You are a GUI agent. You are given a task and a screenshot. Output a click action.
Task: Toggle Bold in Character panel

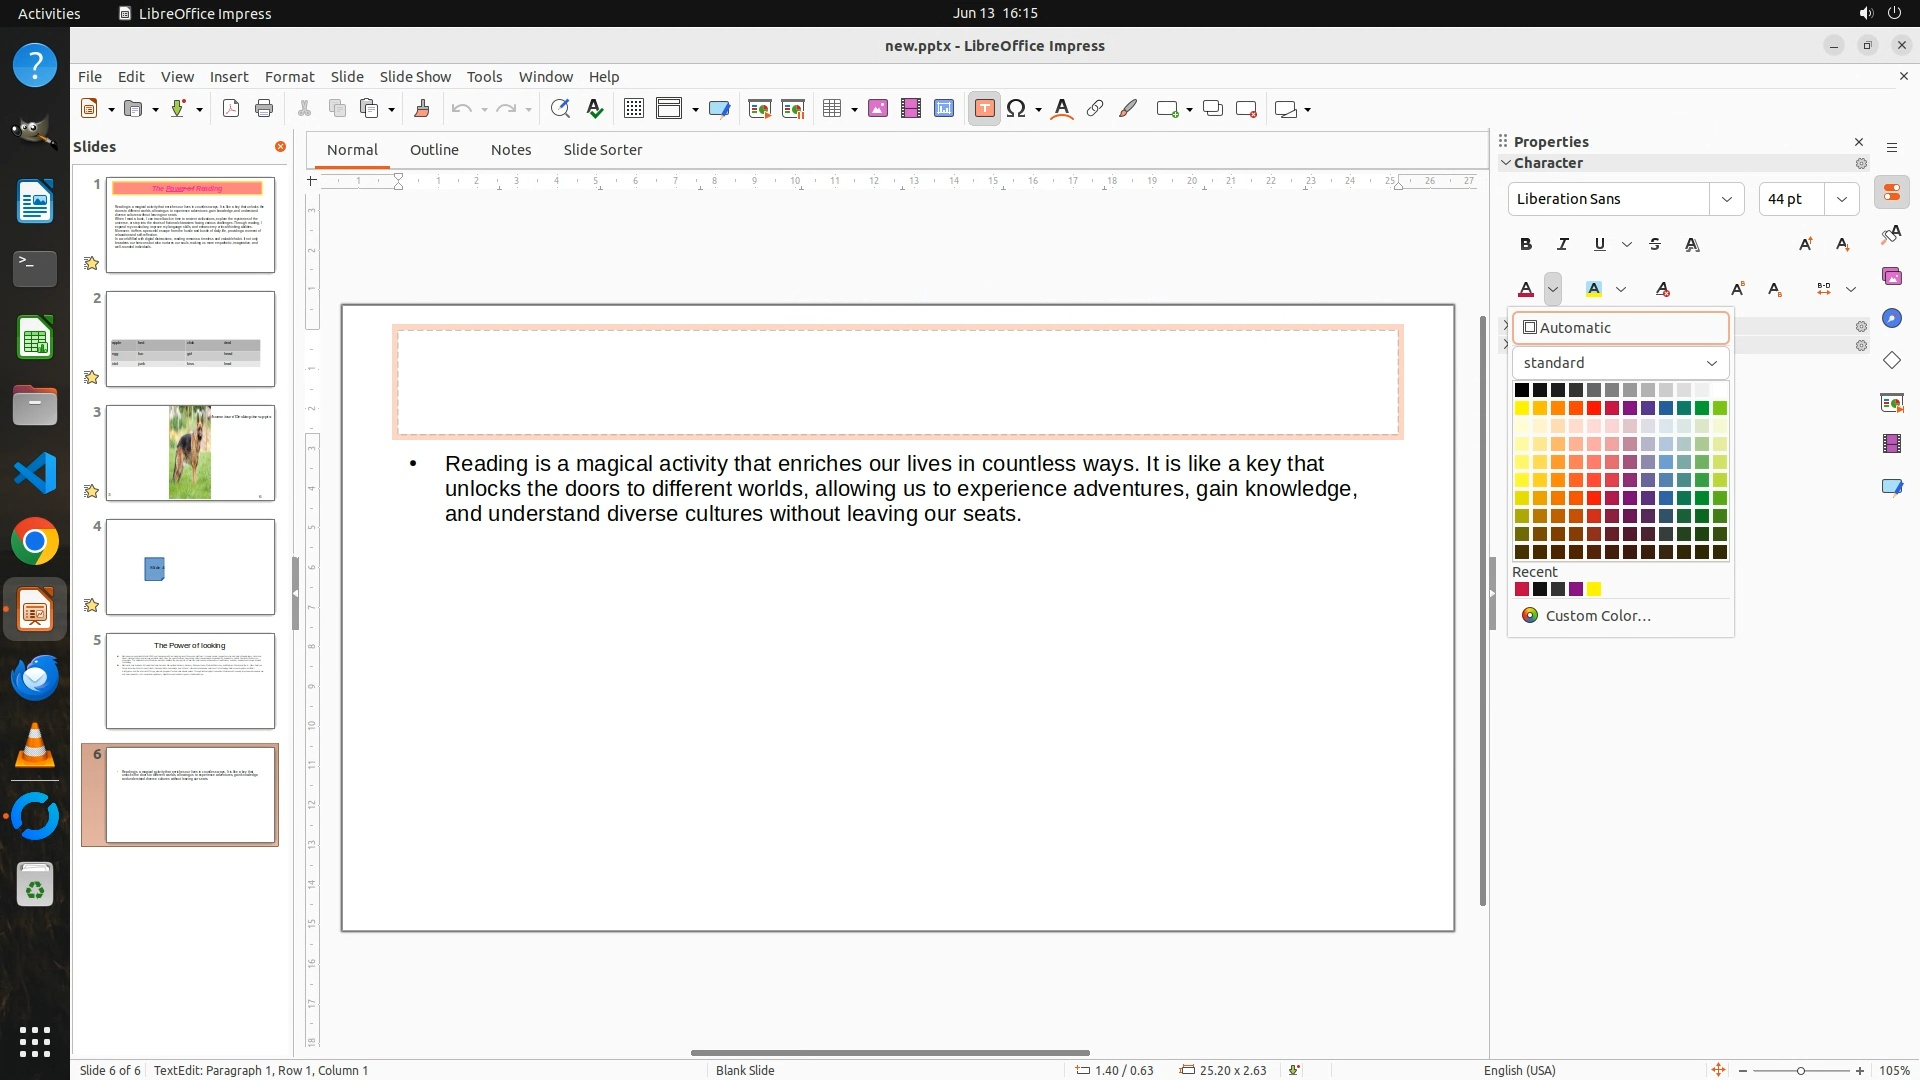pos(1526,244)
